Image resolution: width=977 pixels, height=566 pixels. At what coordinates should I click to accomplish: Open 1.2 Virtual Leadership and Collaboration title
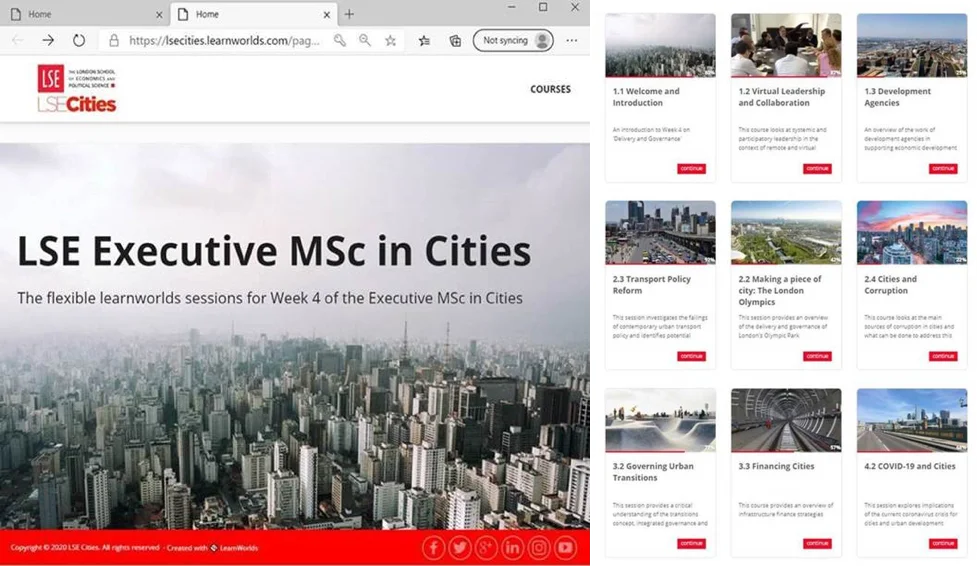coord(782,97)
